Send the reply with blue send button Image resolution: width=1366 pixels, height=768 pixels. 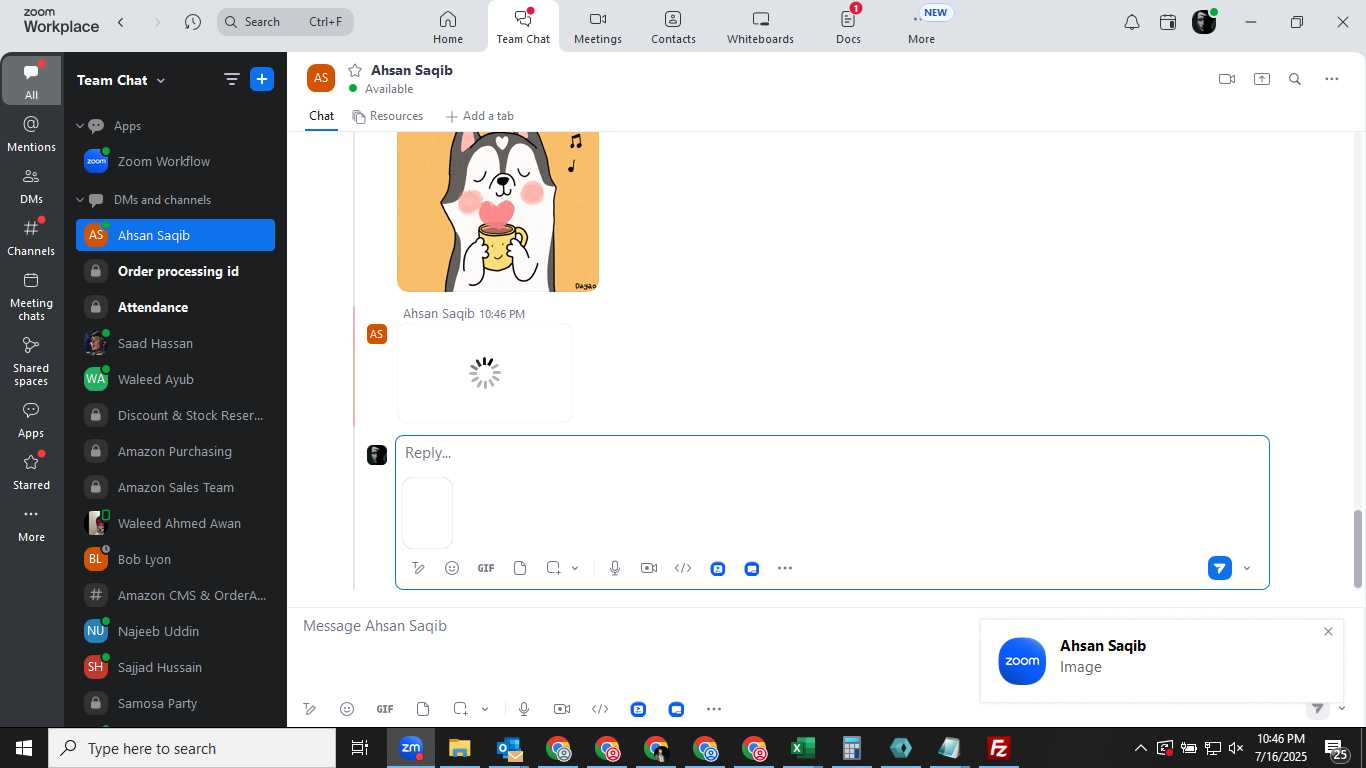1220,568
